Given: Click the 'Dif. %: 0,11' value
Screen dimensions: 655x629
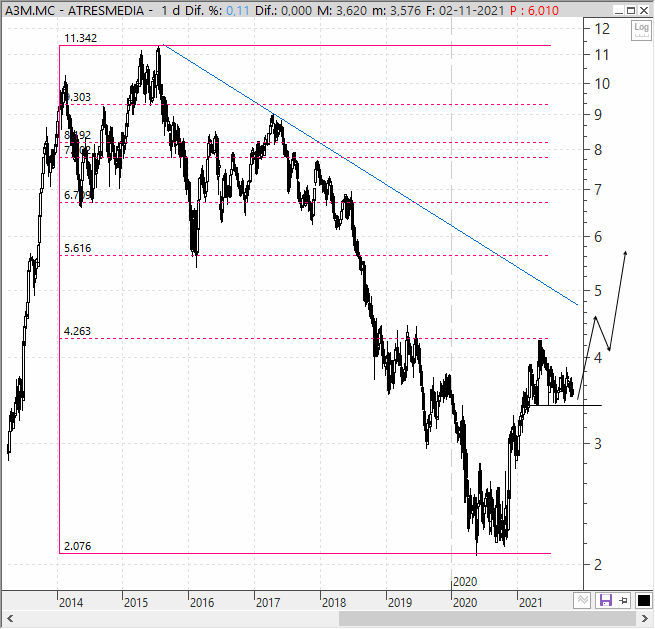Looking at the screenshot, I should 217,10.
